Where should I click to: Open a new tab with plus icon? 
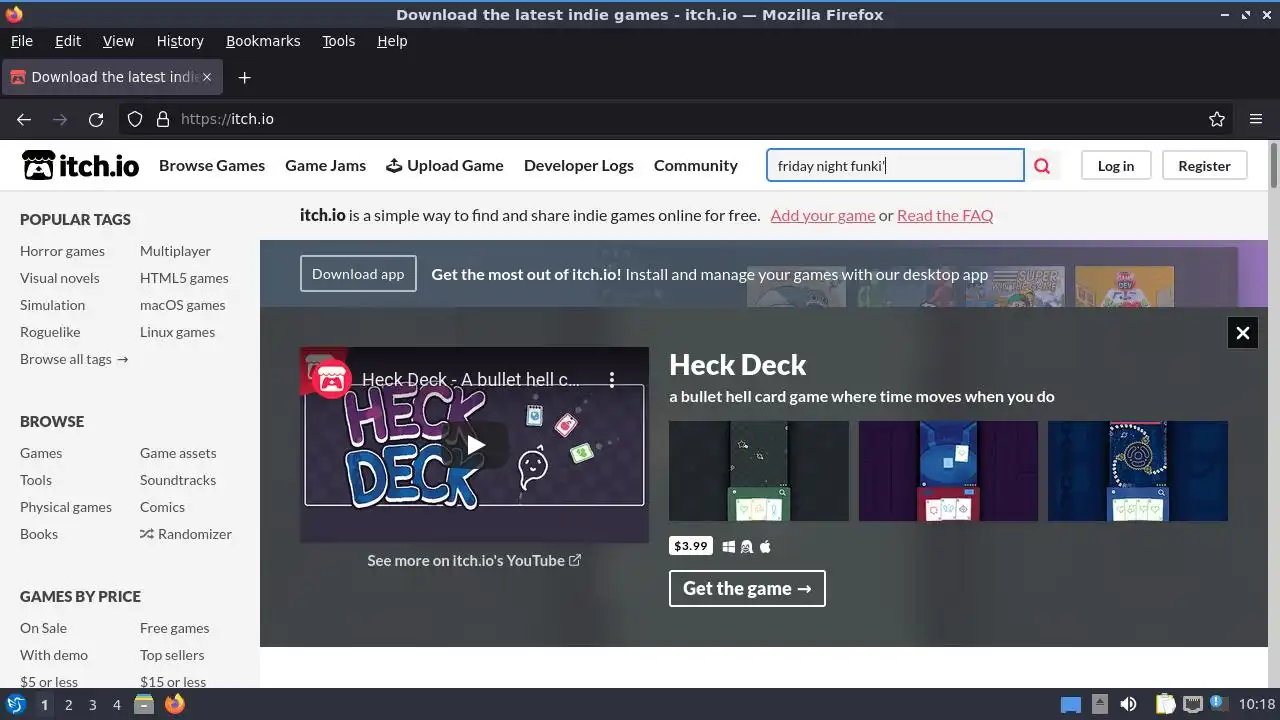[x=244, y=77]
